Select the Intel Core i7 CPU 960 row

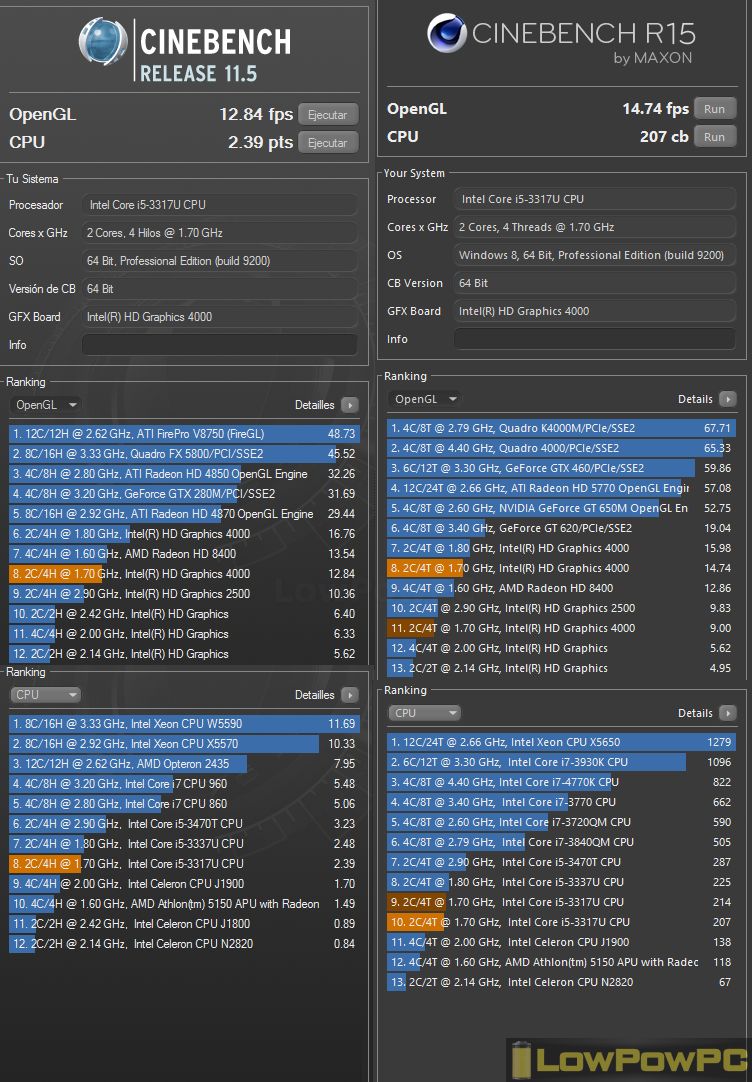[184, 784]
